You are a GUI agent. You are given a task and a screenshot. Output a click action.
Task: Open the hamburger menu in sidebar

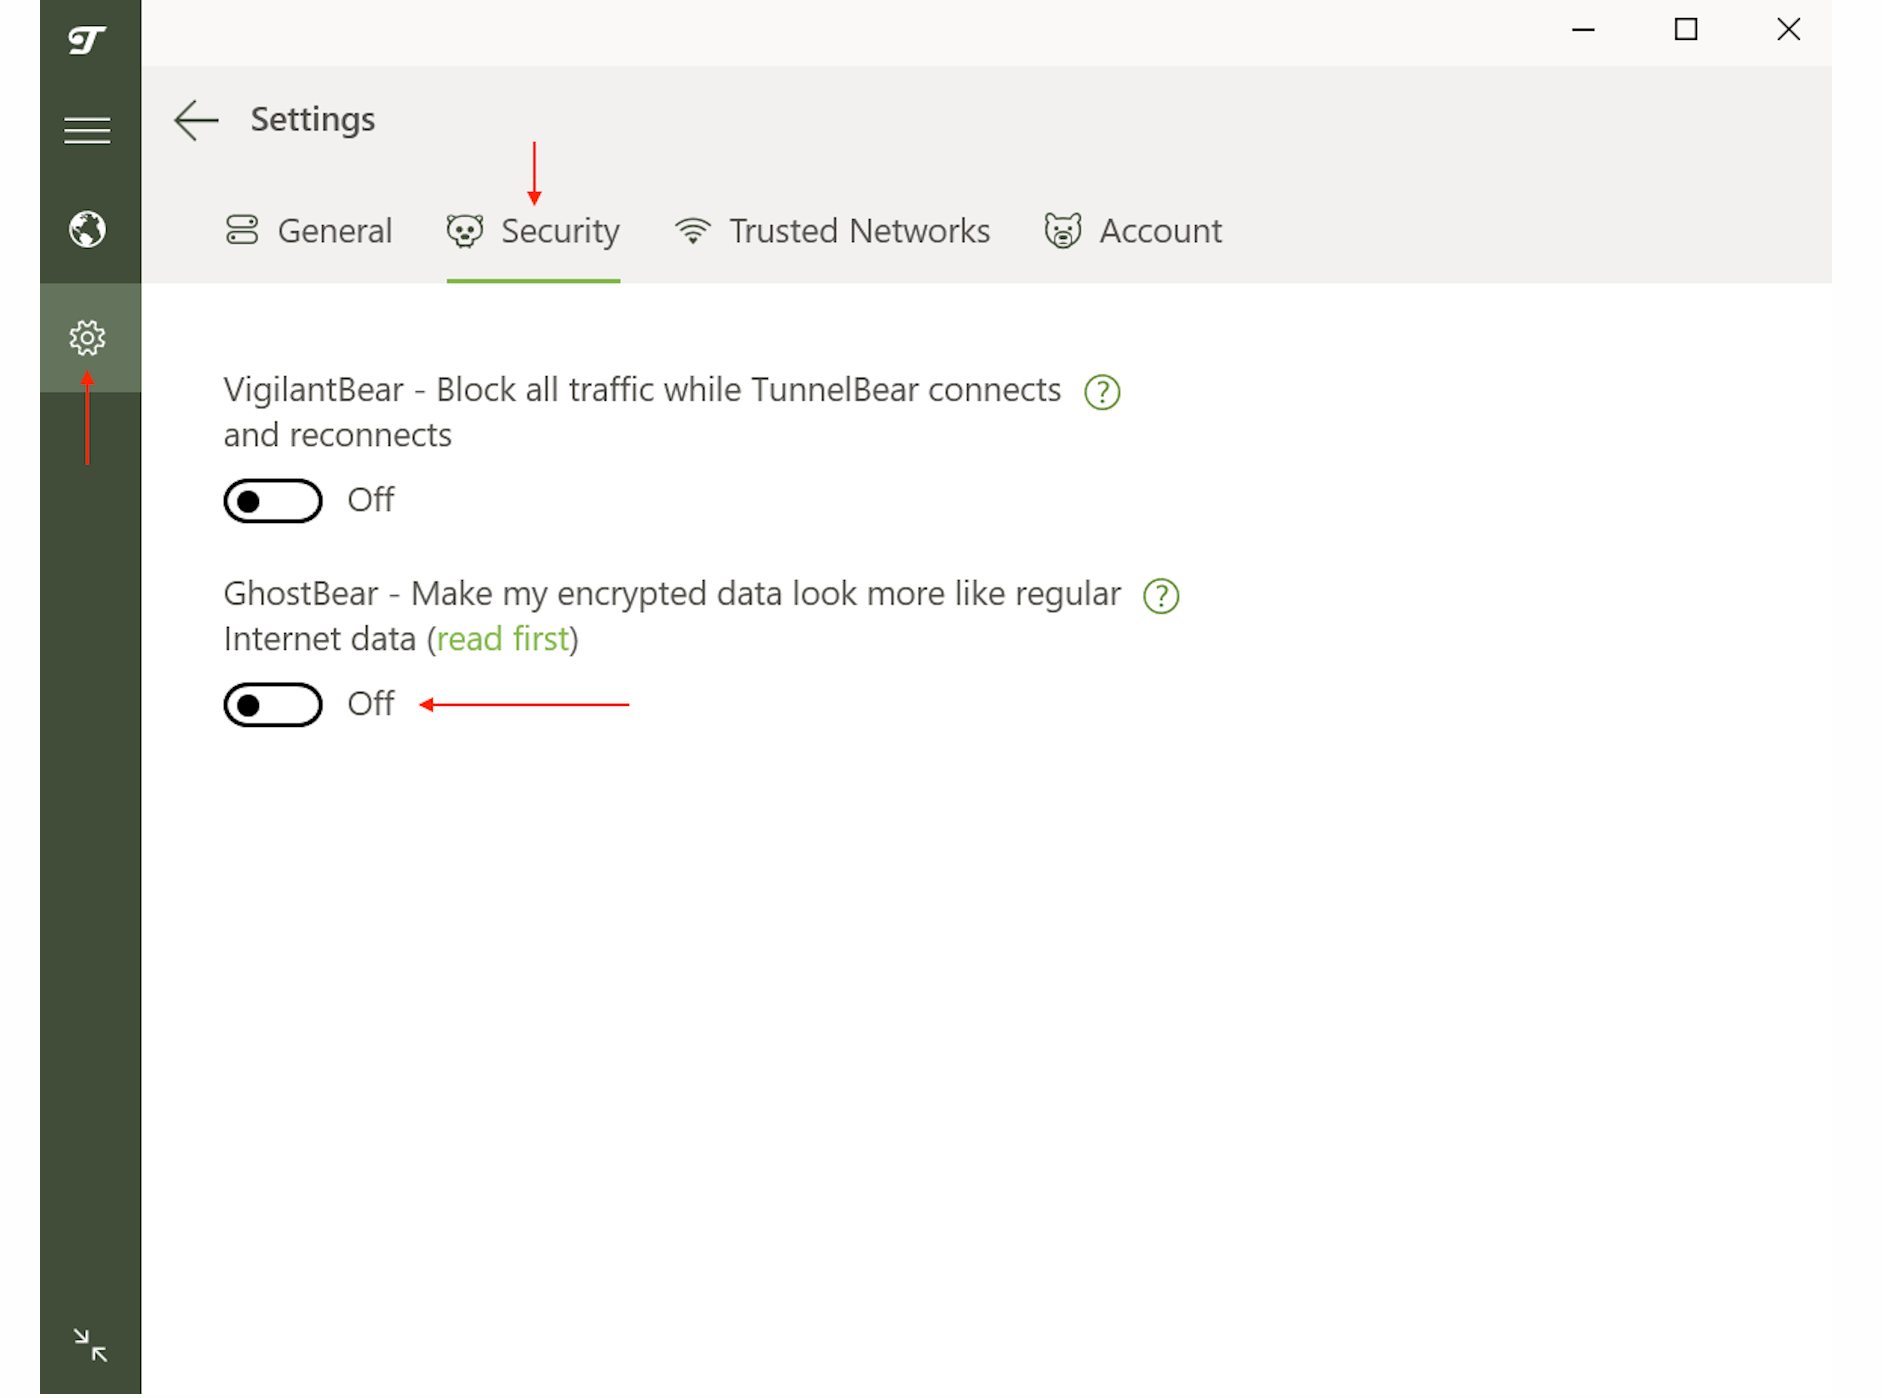87,131
